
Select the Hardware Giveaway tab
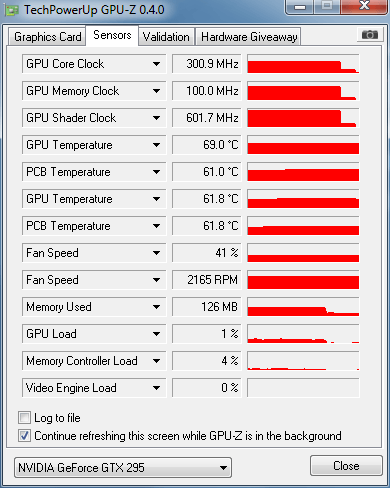click(249, 37)
